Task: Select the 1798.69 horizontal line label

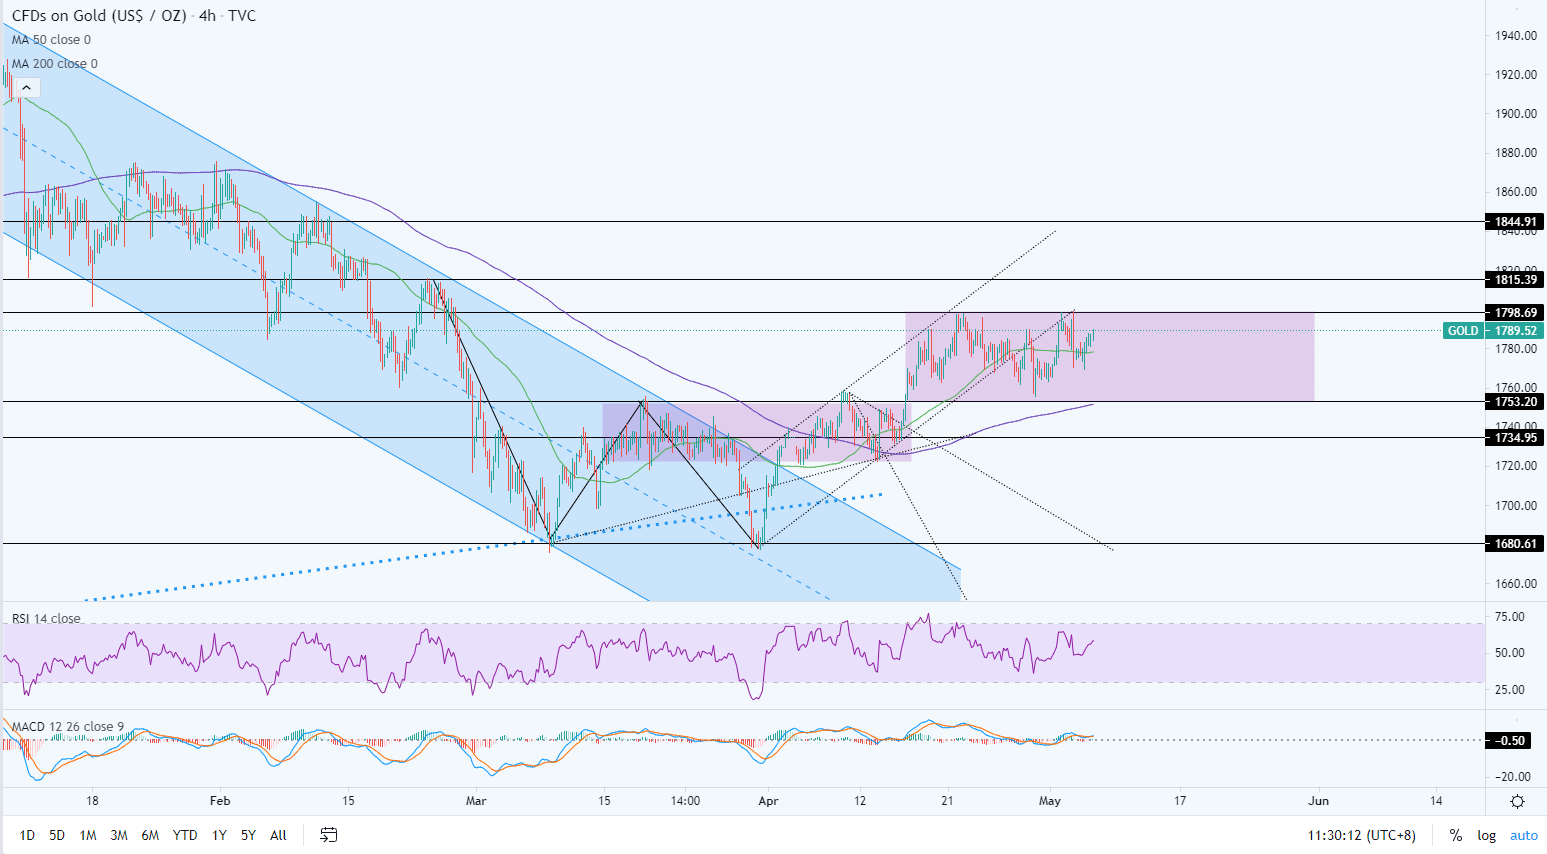Action: point(1515,313)
